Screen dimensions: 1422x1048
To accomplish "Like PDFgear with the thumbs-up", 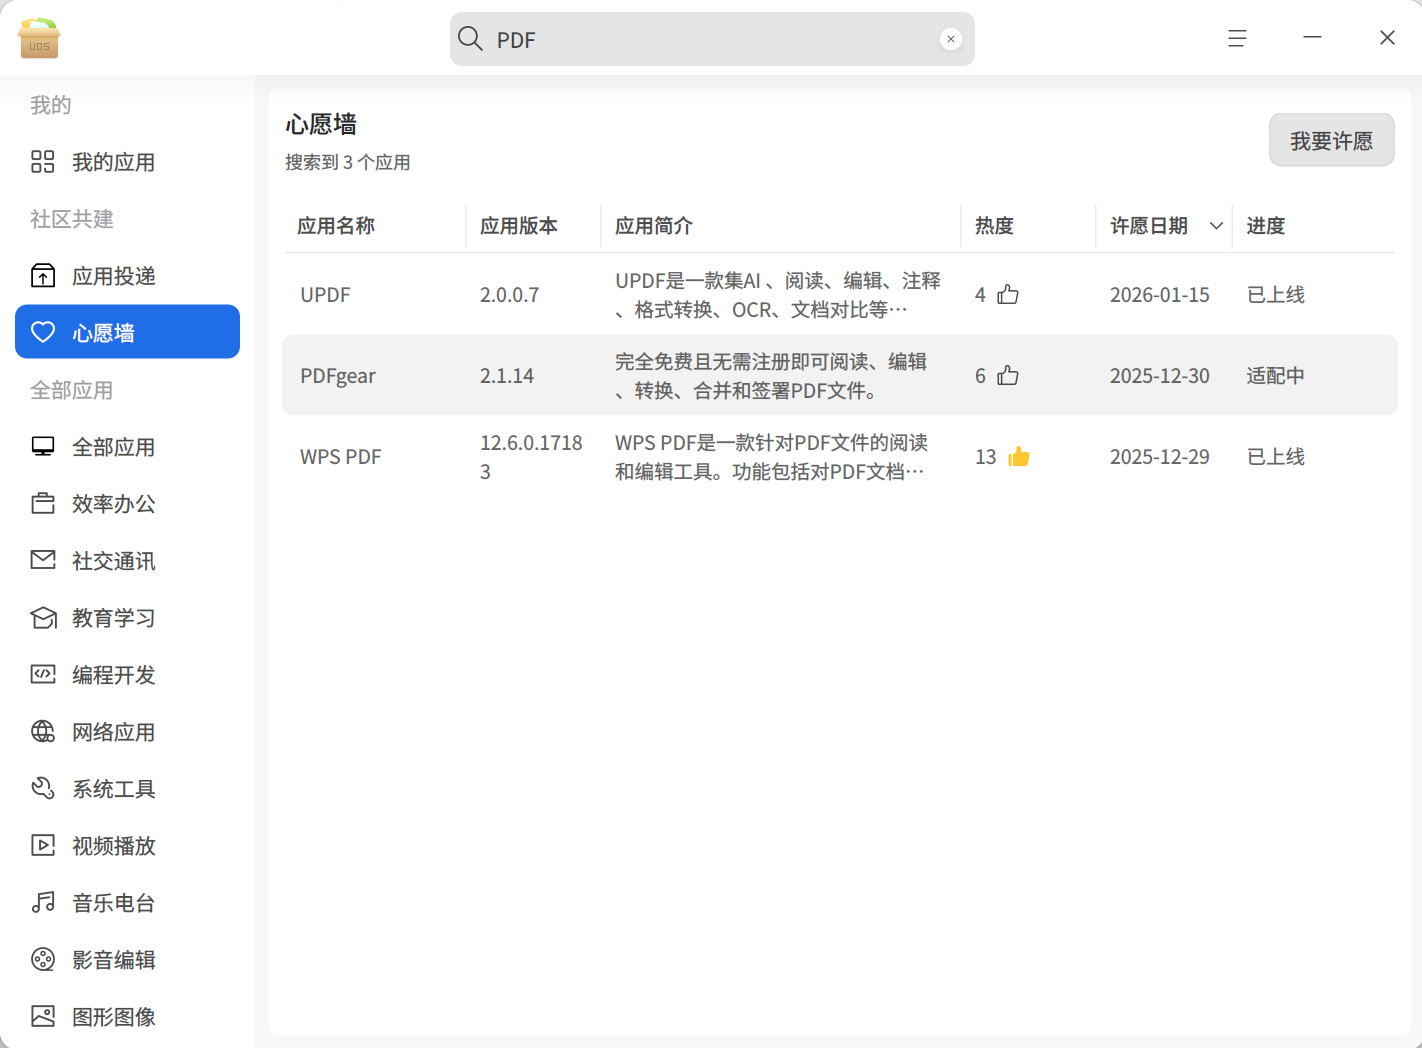I will [1008, 375].
